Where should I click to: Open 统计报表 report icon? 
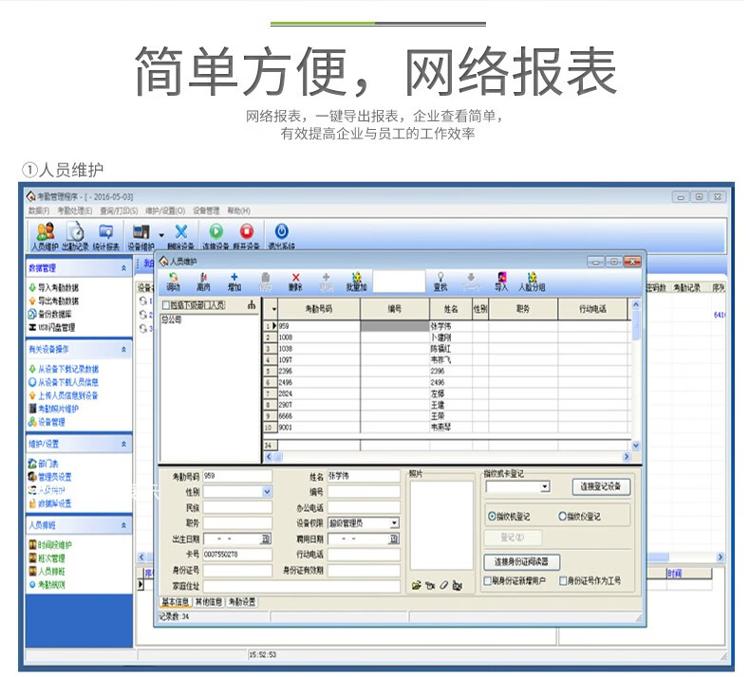click(106, 237)
